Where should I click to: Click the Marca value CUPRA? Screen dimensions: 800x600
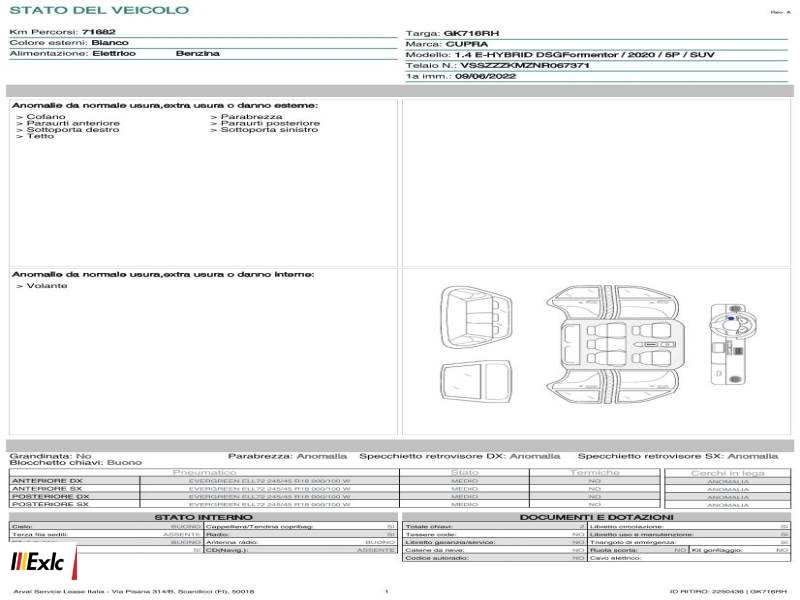467,44
